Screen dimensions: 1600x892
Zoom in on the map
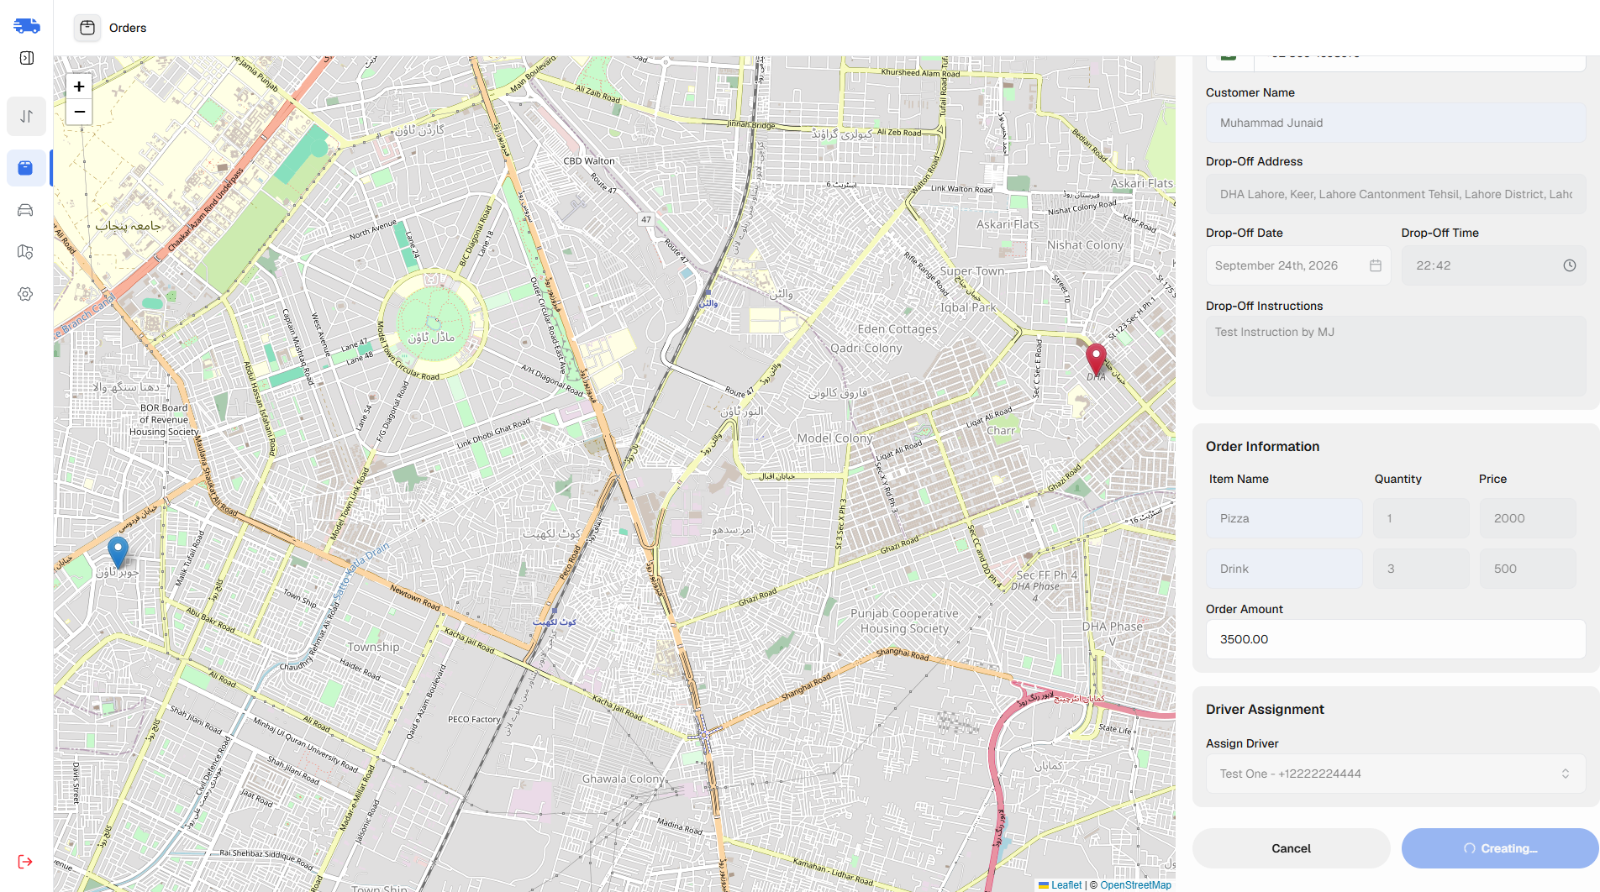(79, 86)
